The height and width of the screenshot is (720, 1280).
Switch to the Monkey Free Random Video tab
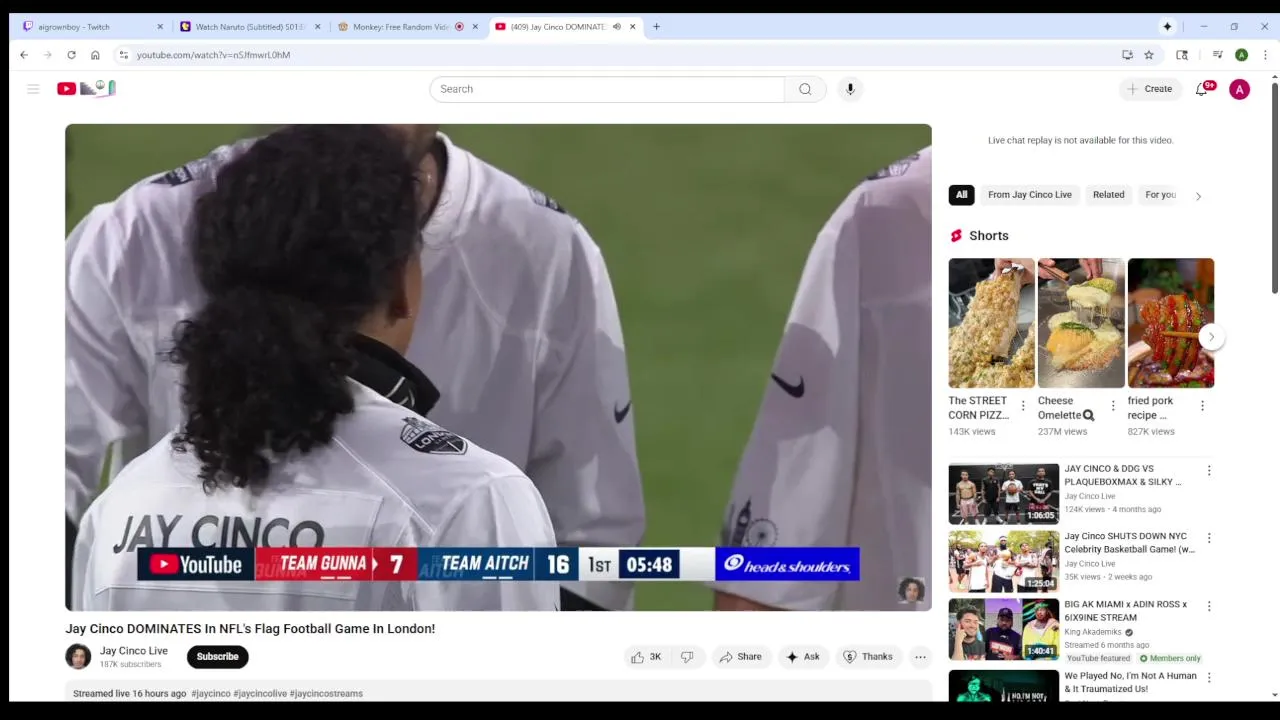(408, 27)
